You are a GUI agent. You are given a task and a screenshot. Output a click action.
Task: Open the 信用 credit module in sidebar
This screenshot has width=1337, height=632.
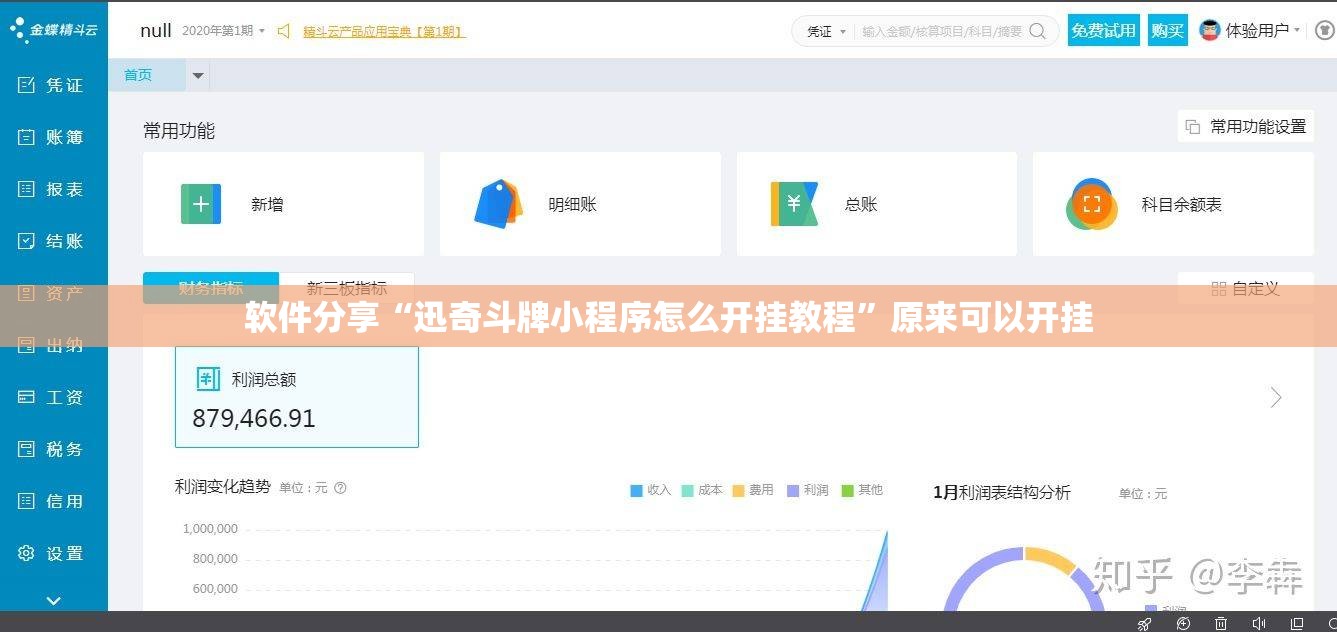(52, 501)
